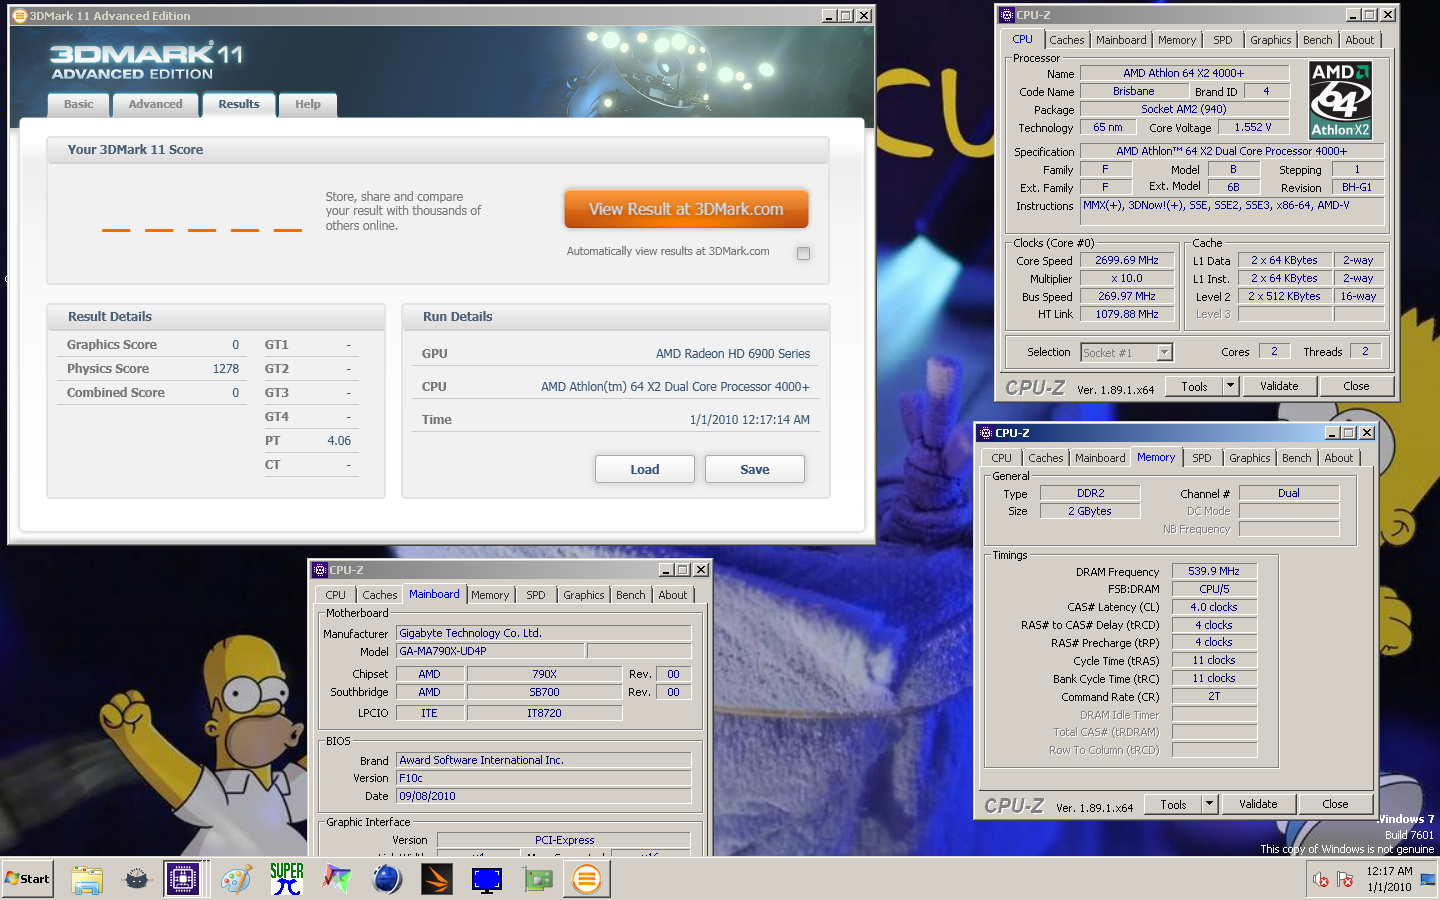Screen dimensions: 1440x900
Task: Click the blue monitor capture taskbar icon
Action: coord(487,879)
